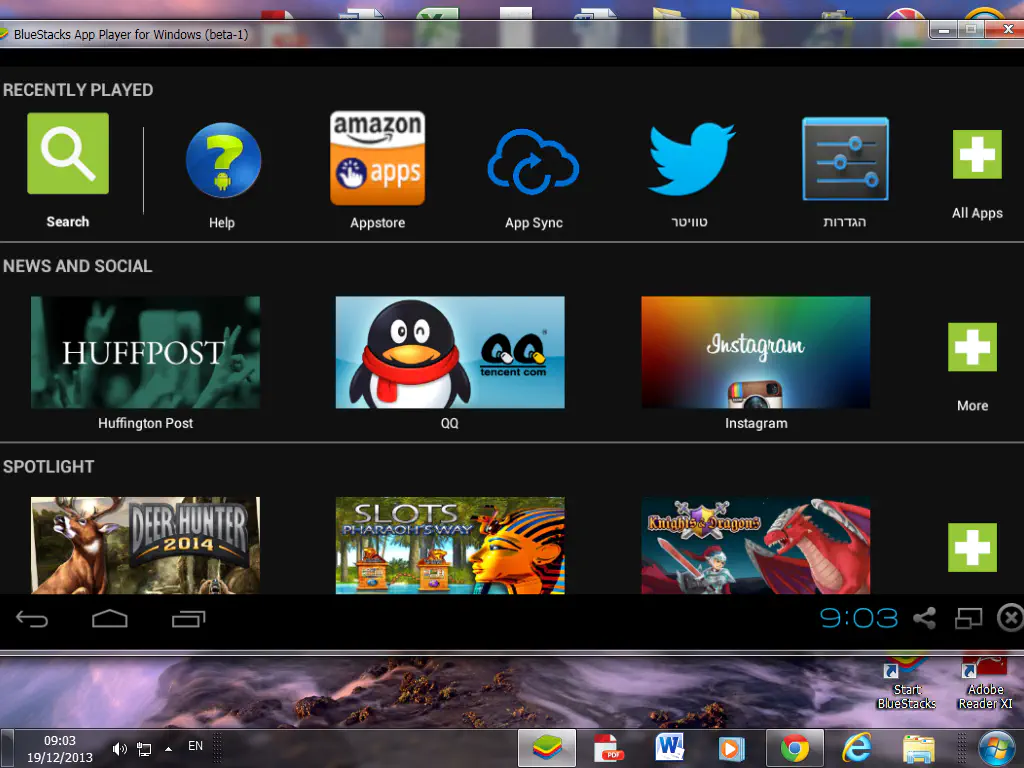This screenshot has height=768, width=1024.
Task: Click the share icon beside clock
Action: [924, 619]
